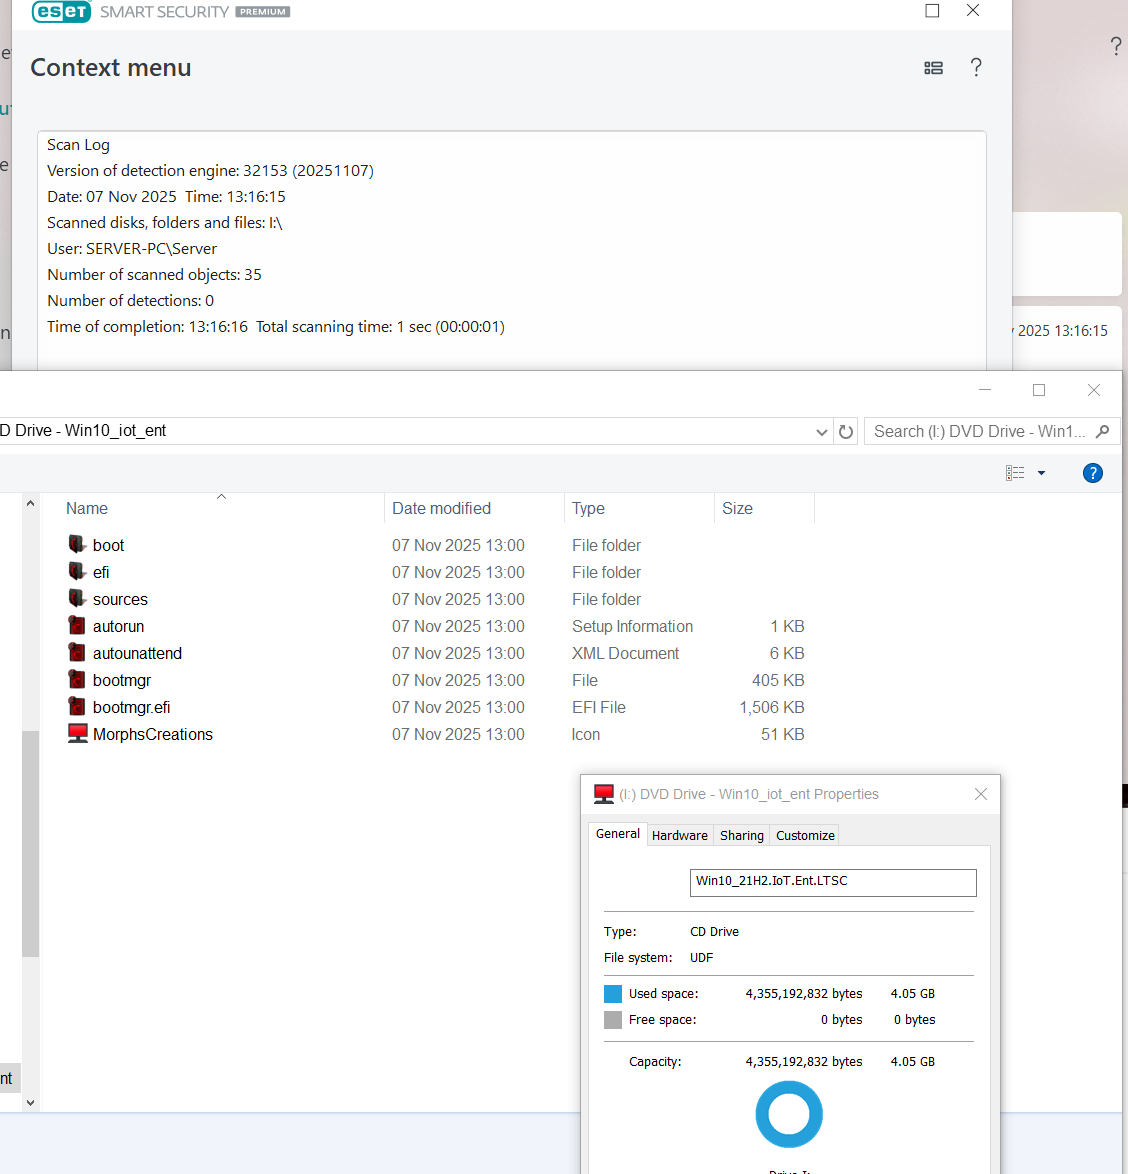The width and height of the screenshot is (1128, 1174).
Task: Click the efi folder icon
Action: click(76, 571)
